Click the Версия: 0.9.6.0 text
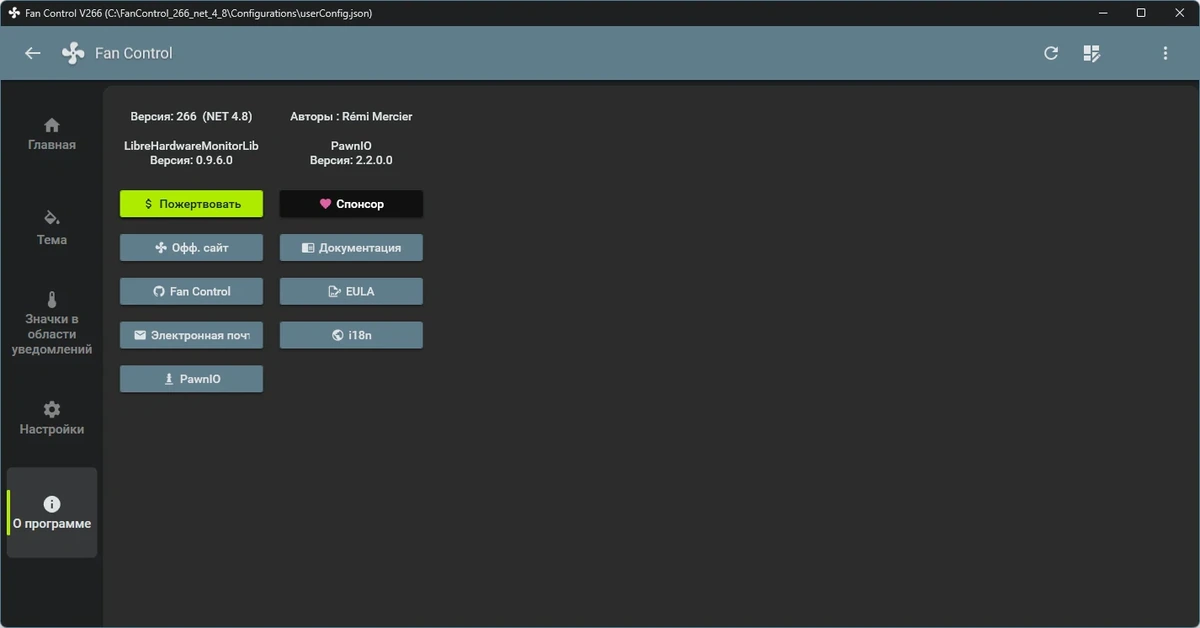 (191, 160)
